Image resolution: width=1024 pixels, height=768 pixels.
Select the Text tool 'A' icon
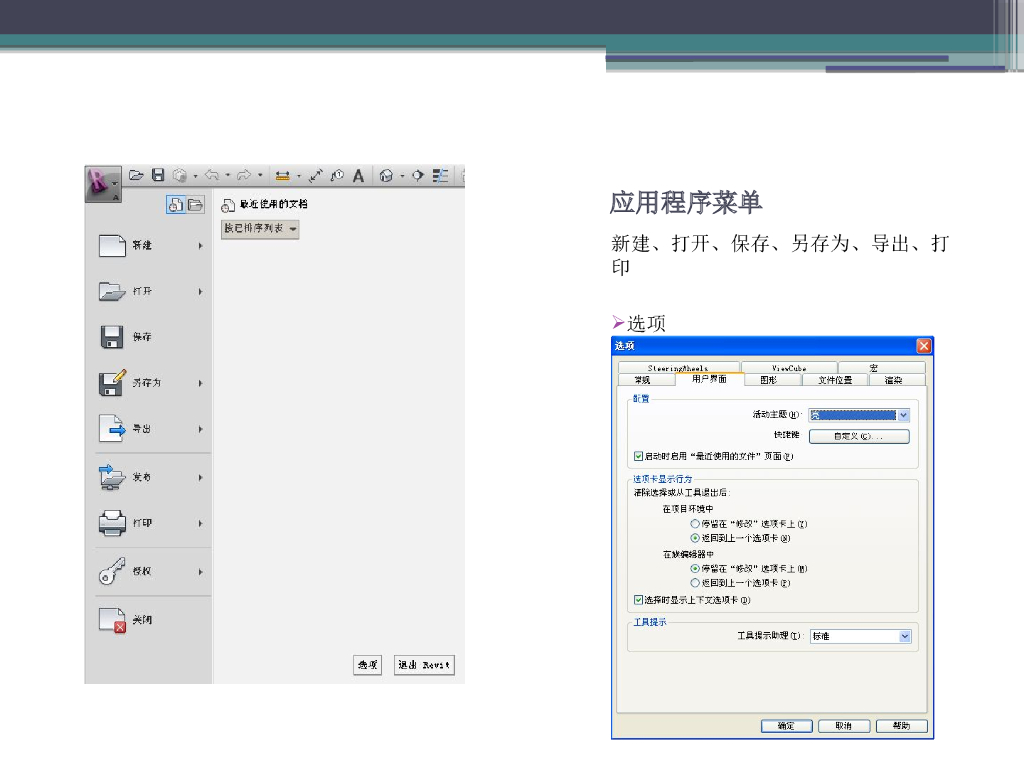pyautogui.click(x=358, y=175)
